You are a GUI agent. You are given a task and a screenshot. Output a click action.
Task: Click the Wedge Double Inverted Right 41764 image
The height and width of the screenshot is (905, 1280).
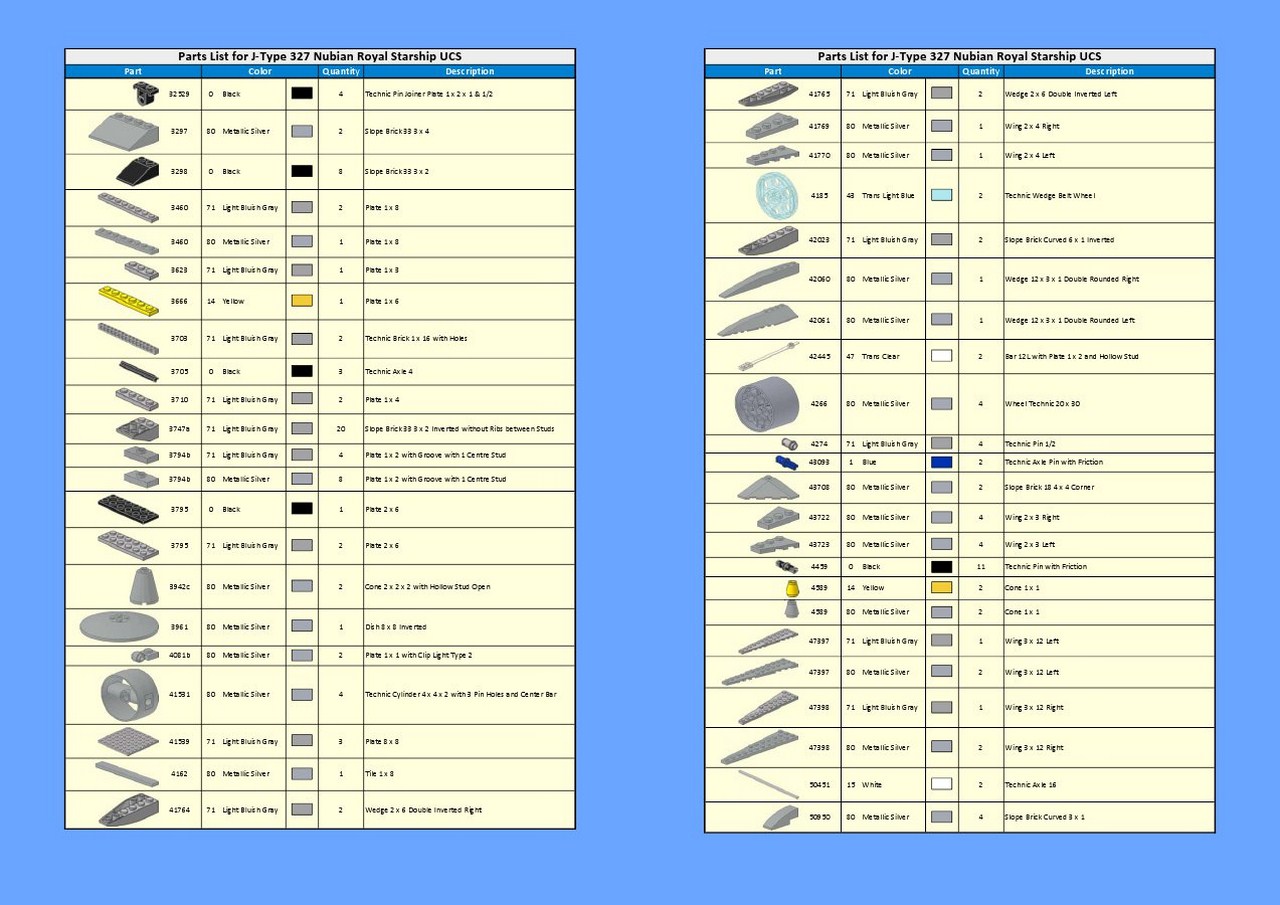tap(129, 809)
